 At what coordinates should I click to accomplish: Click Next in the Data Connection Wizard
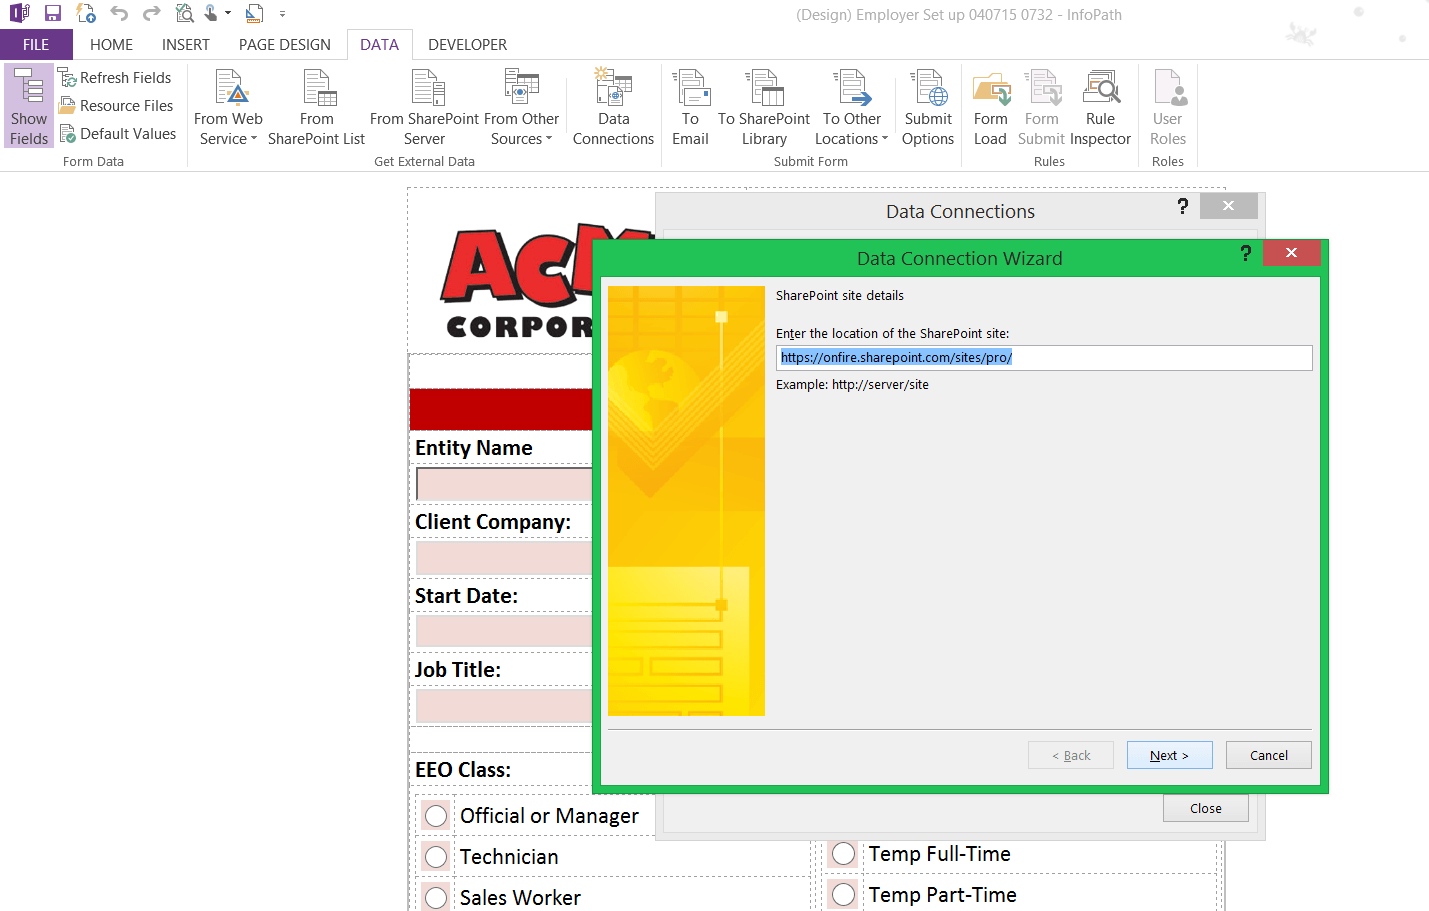(1169, 755)
